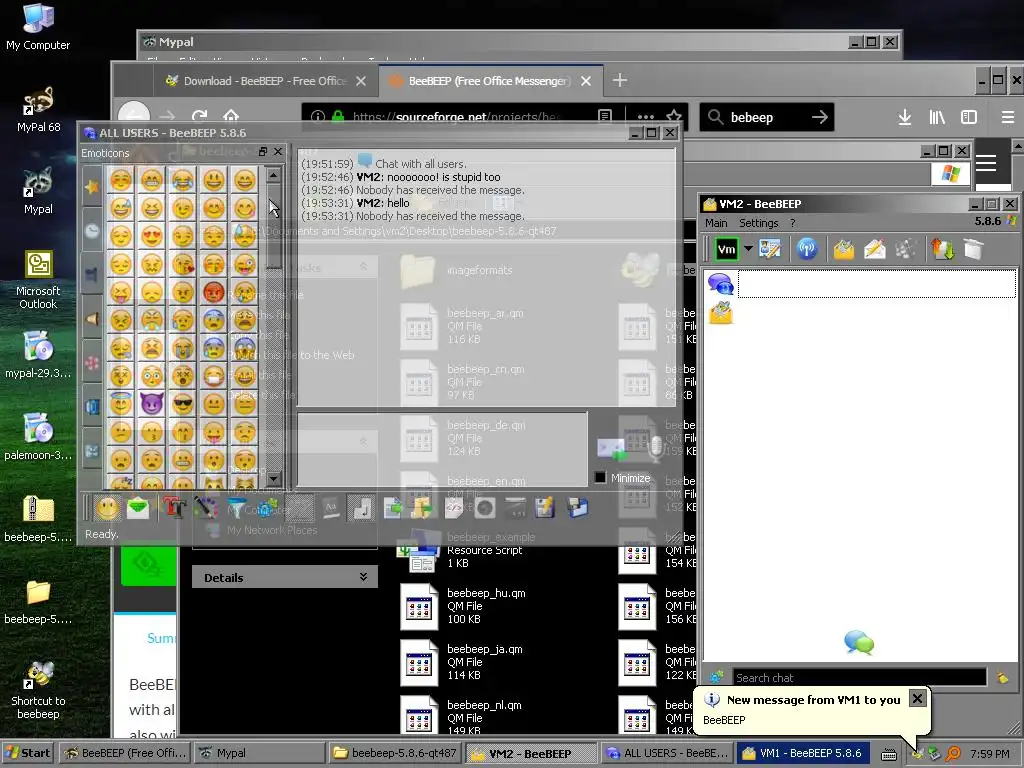Click the code tag icon in chat toolbar

pyautogui.click(x=454, y=507)
